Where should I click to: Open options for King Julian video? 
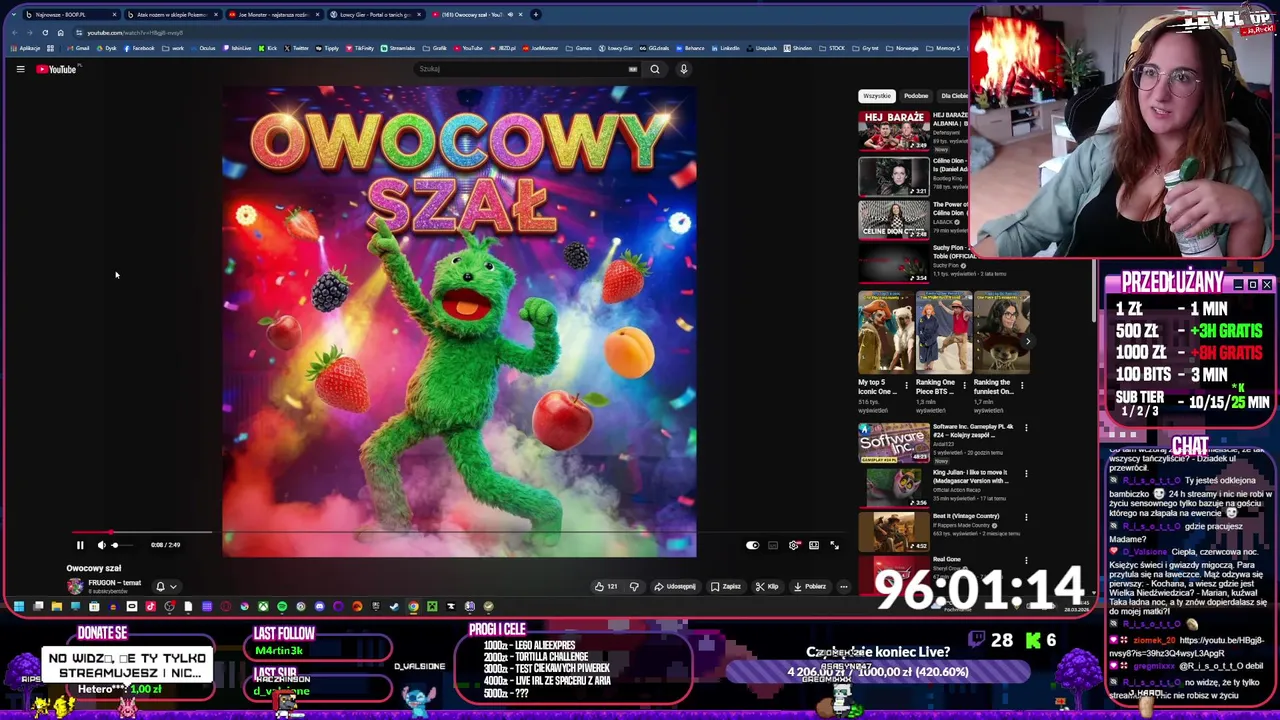tap(1026, 473)
